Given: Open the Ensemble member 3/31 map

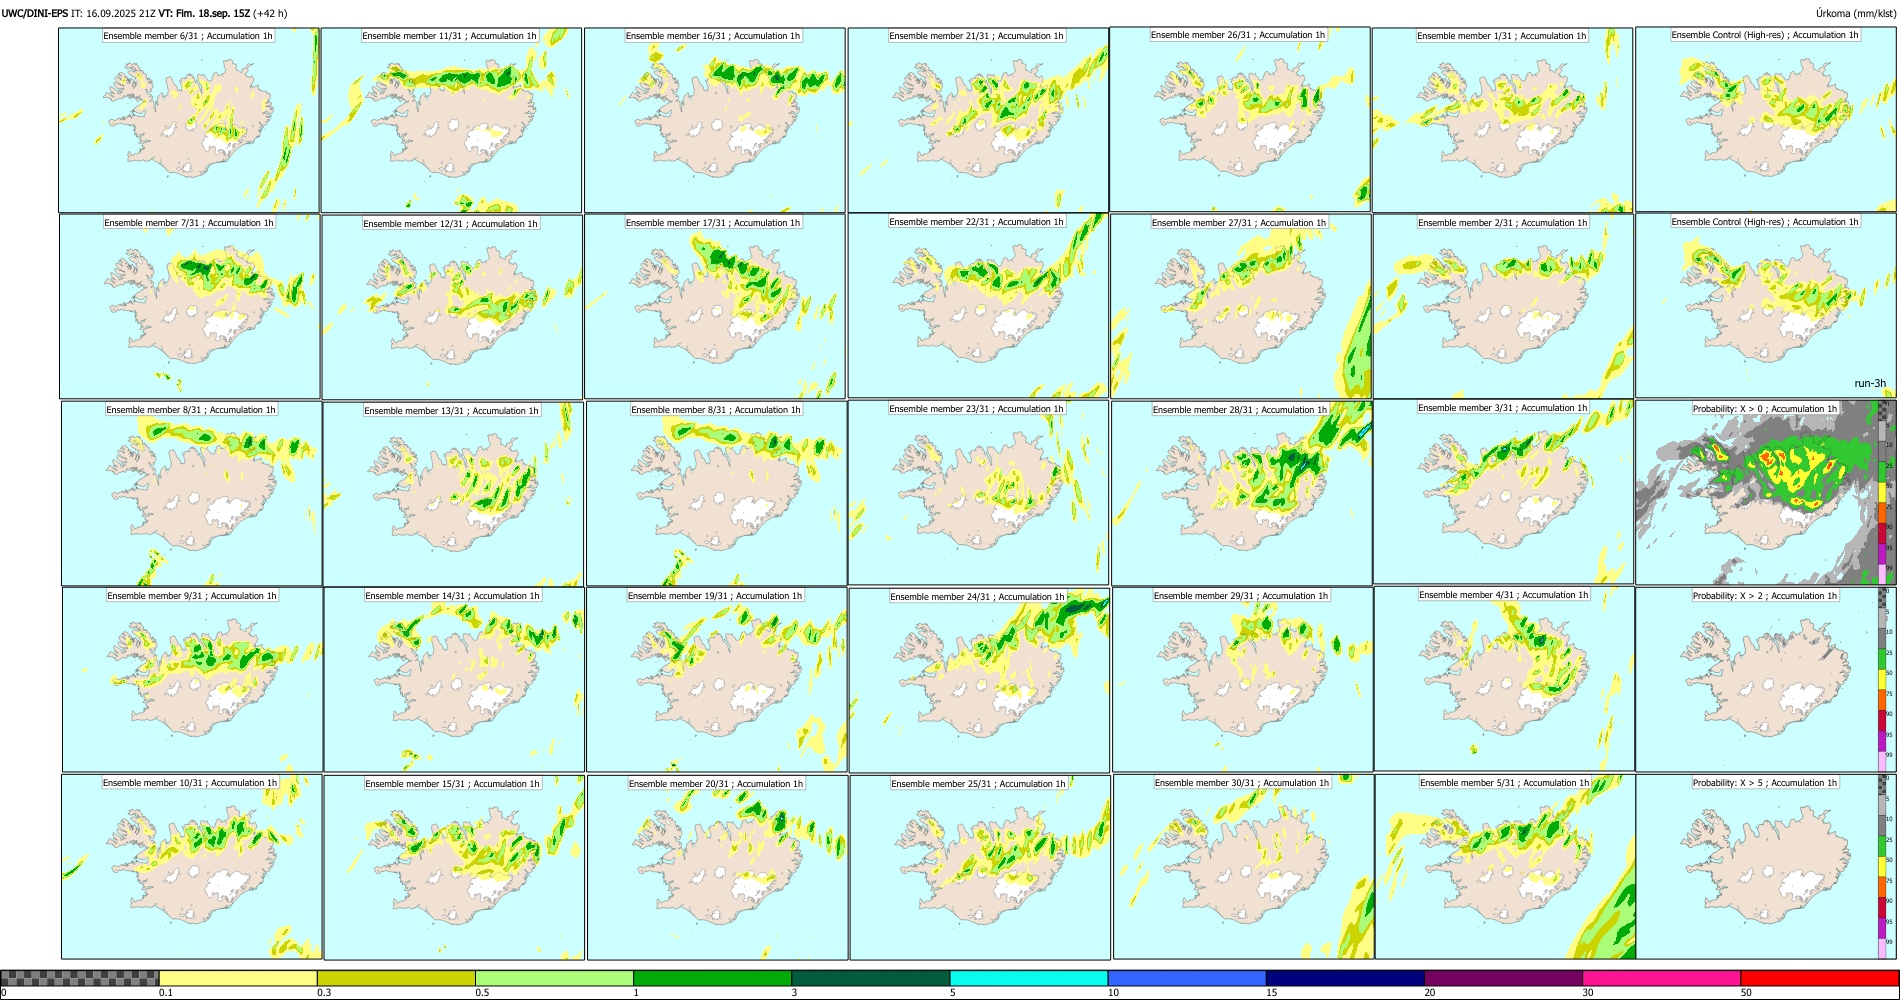Looking at the screenshot, I should (1503, 492).
